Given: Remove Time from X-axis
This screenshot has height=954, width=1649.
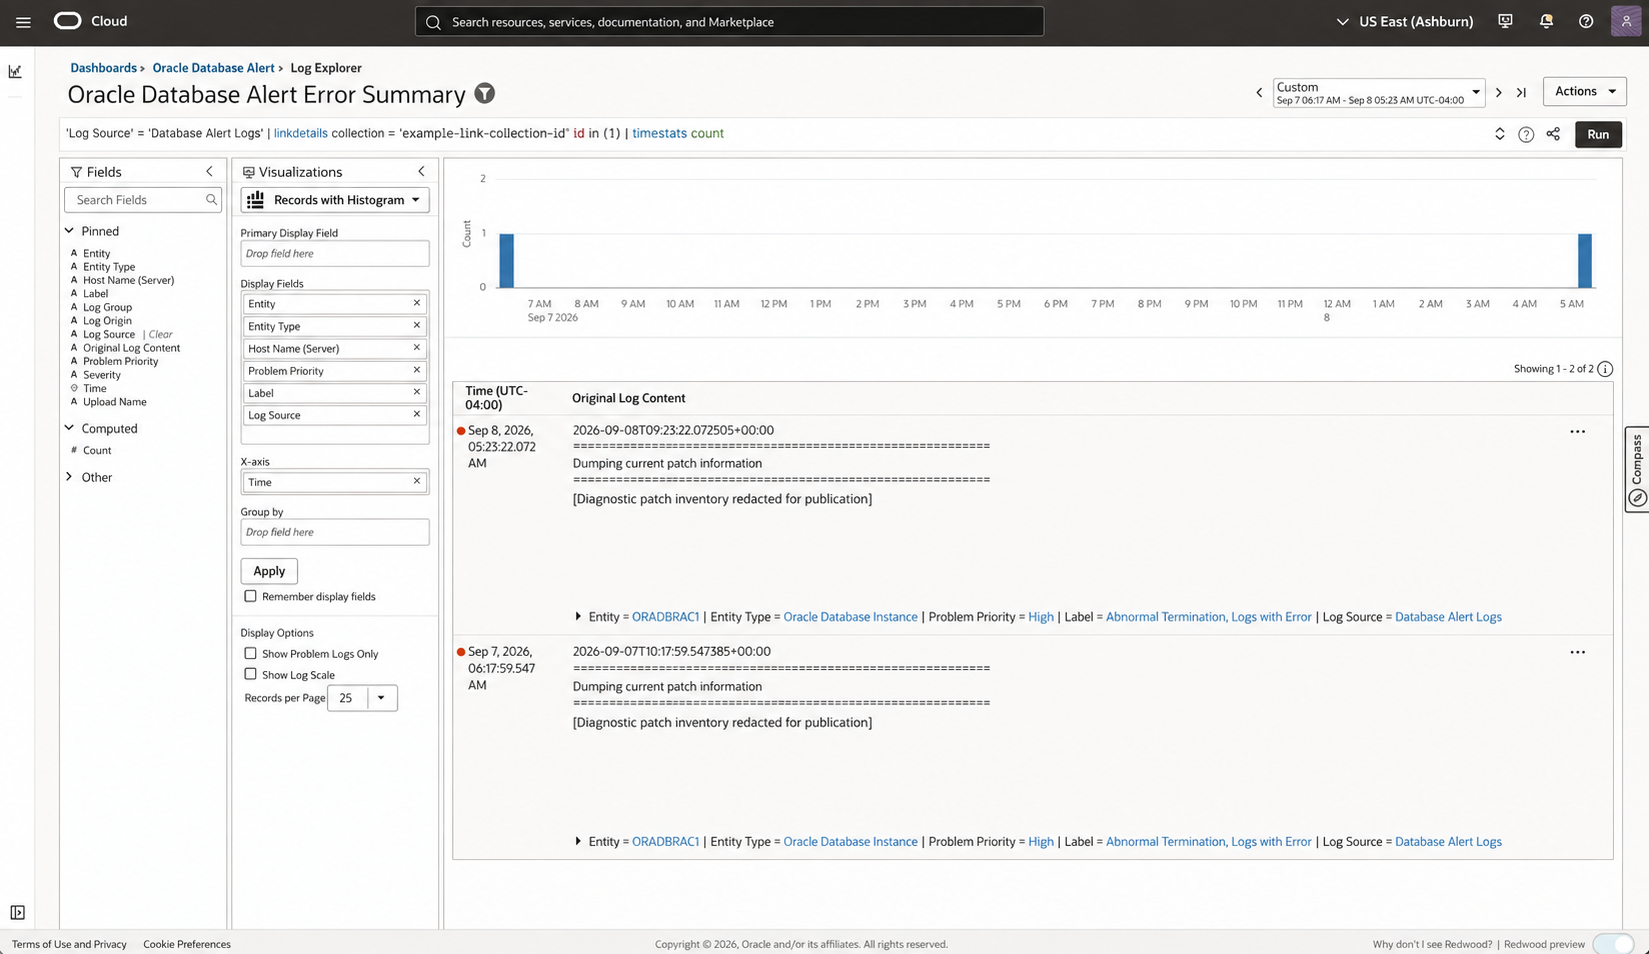Looking at the screenshot, I should [x=417, y=481].
